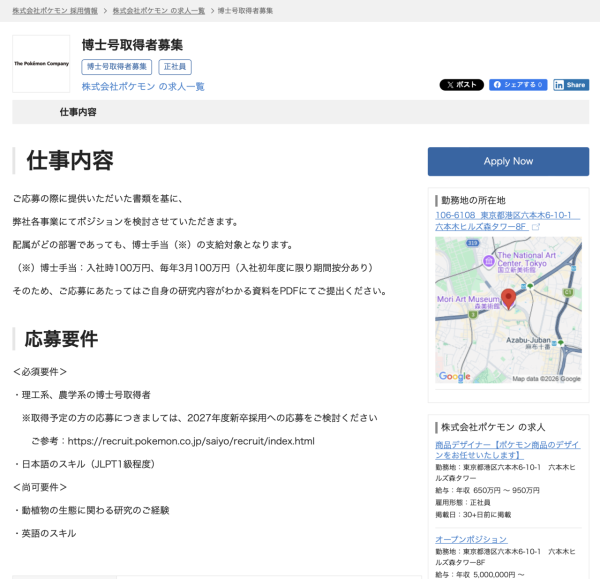Click the Apply Now button
This screenshot has height=579, width=600.
pos(508,161)
